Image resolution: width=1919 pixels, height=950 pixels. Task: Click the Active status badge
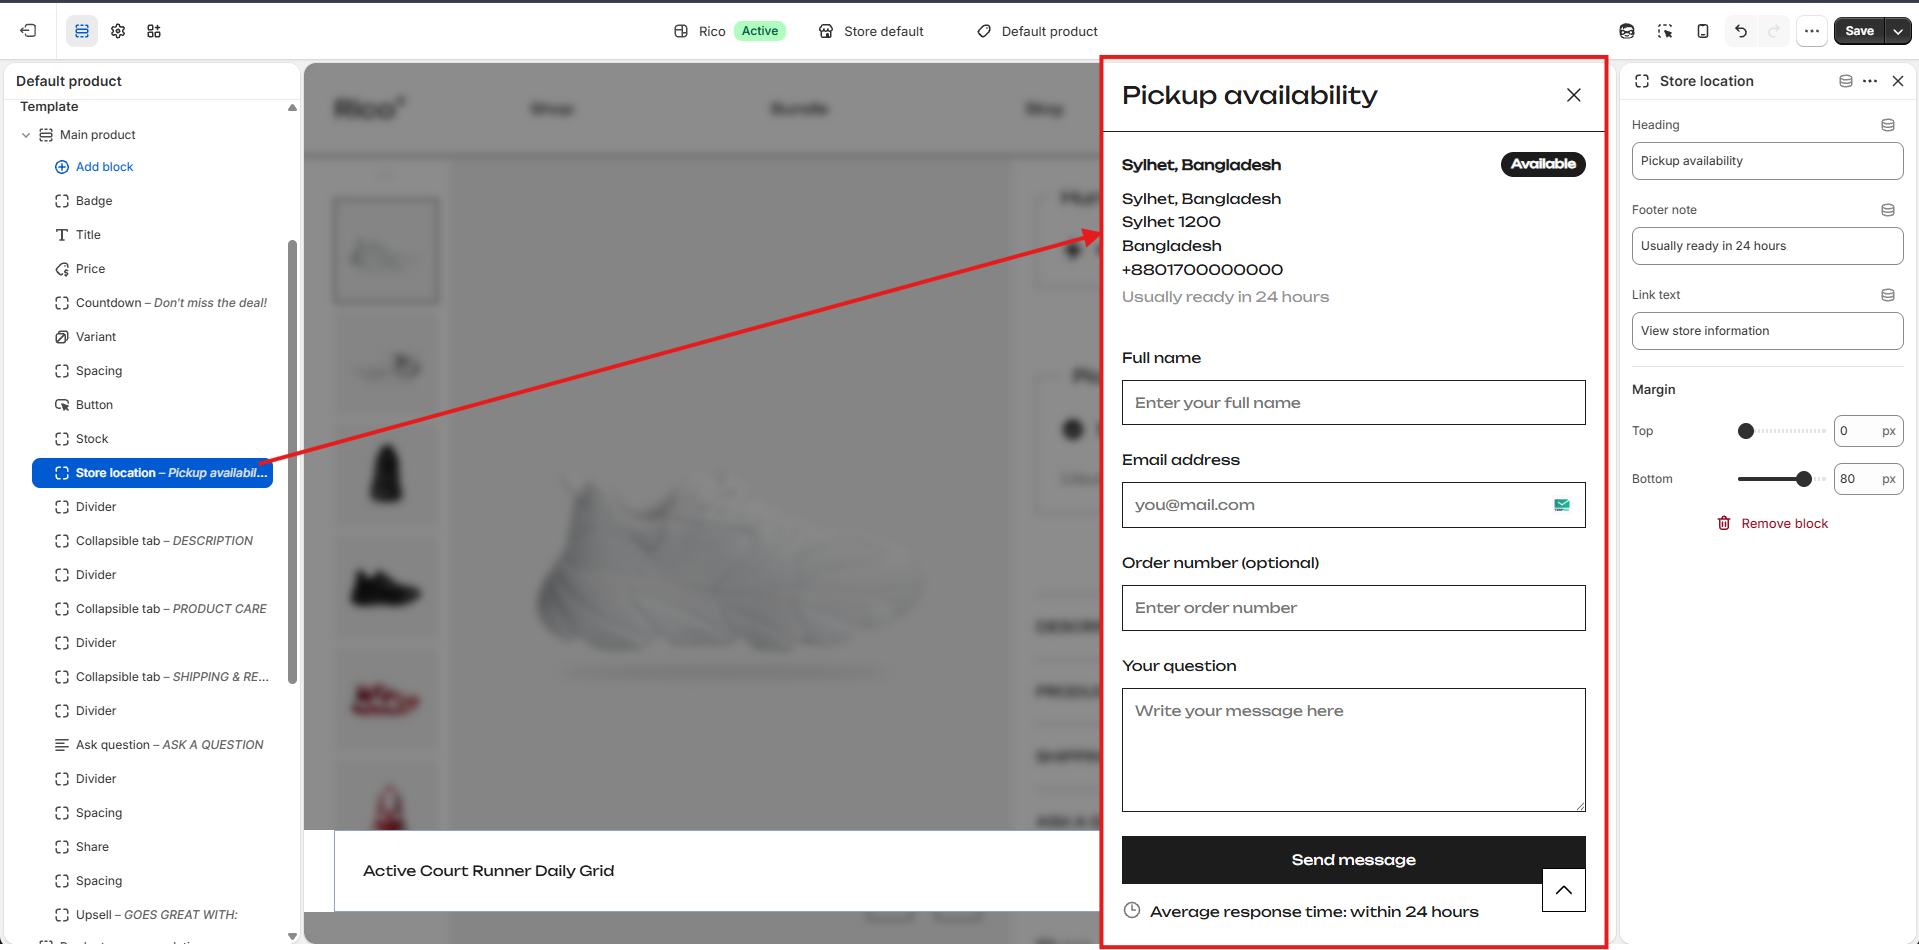pos(760,31)
